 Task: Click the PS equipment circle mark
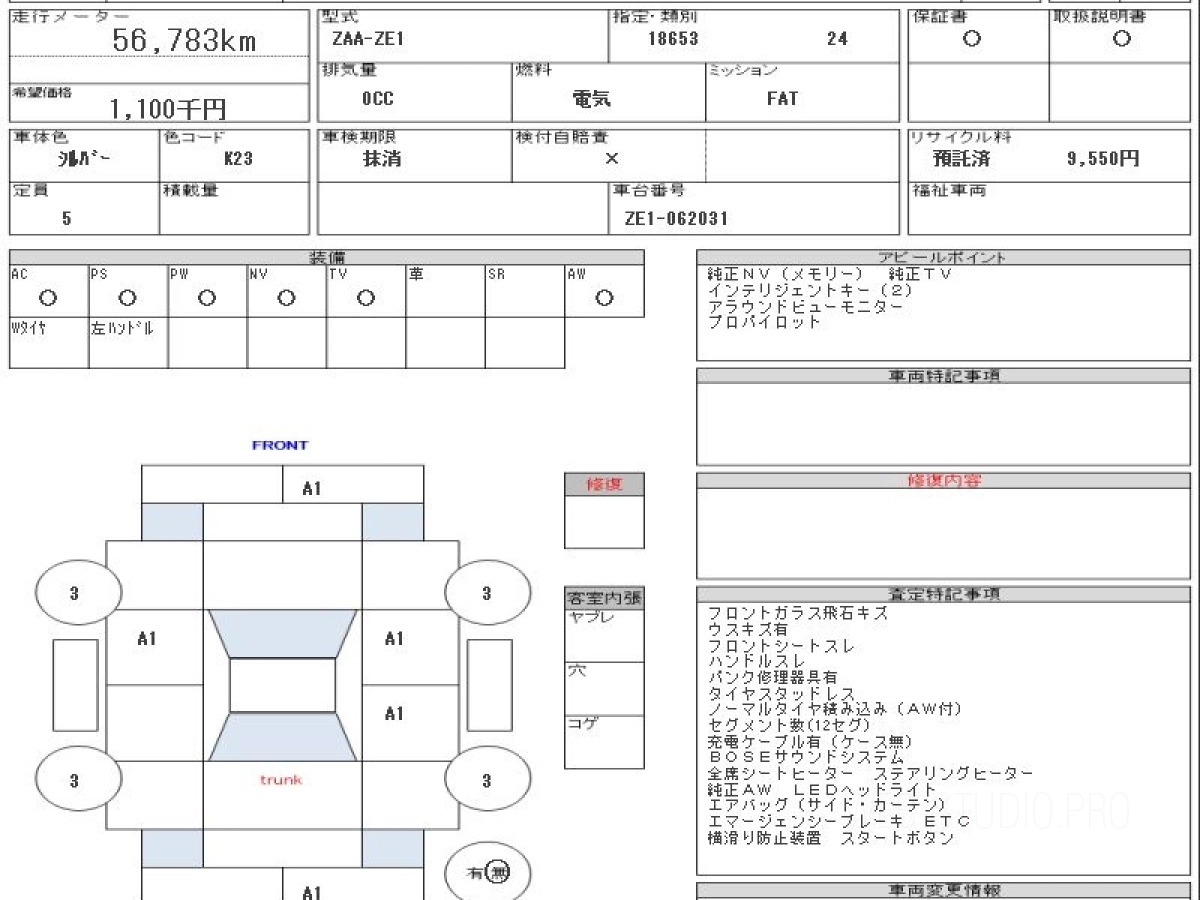(x=127, y=298)
